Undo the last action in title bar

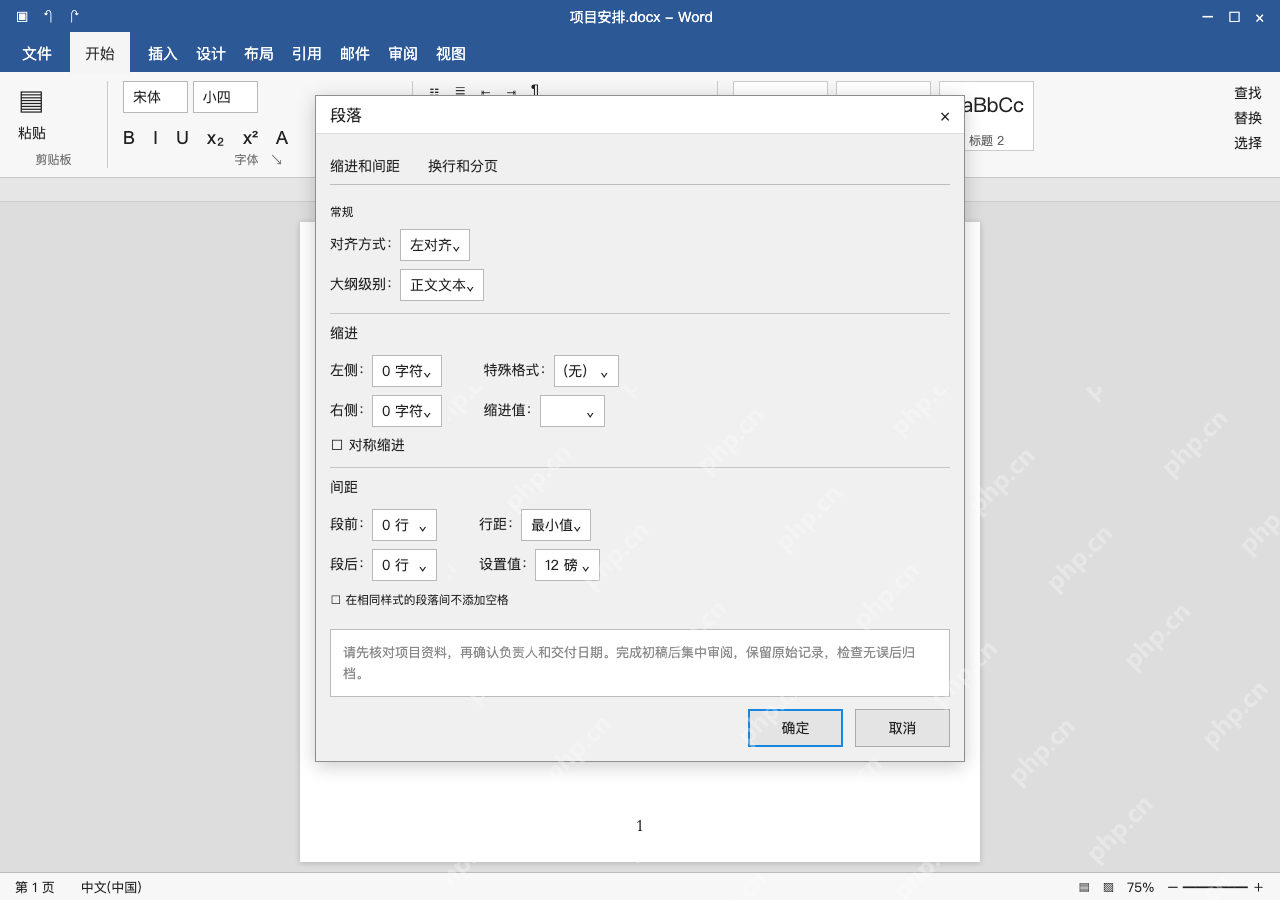[48, 16]
